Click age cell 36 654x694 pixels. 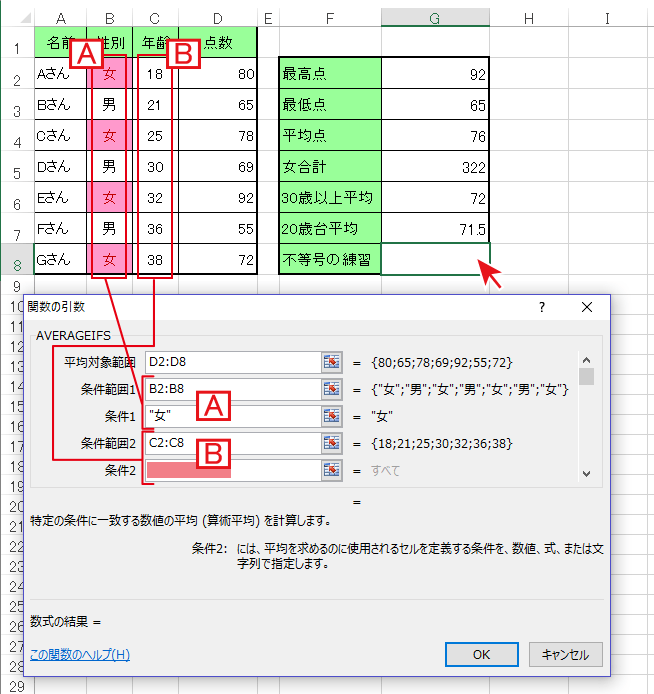[155, 228]
